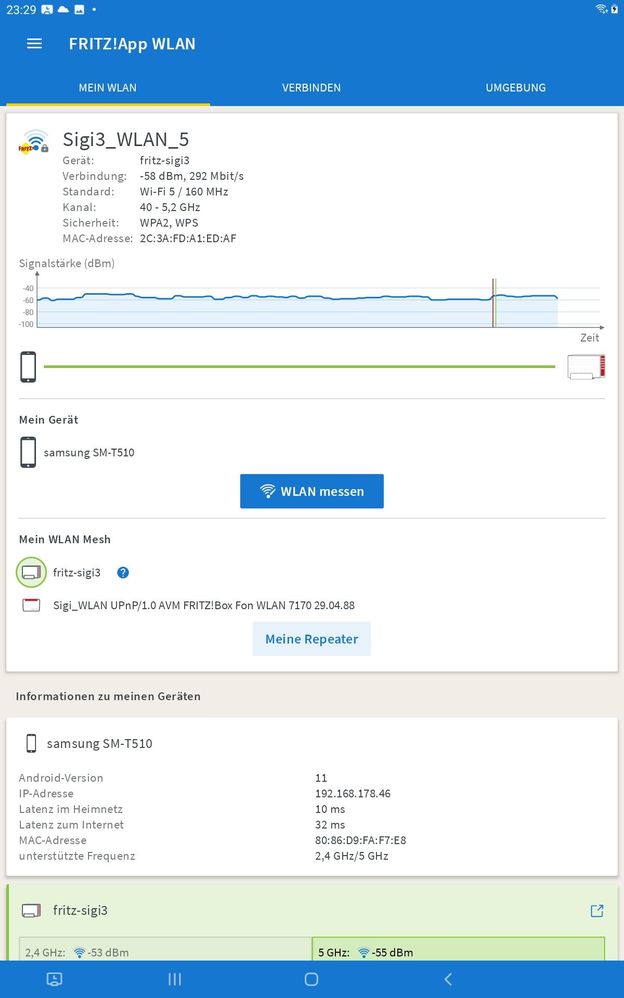Select the Sigi_WLAN FRITZ!Box Fon WLAN 7170 entry
The width and height of the screenshot is (624, 998).
click(204, 605)
